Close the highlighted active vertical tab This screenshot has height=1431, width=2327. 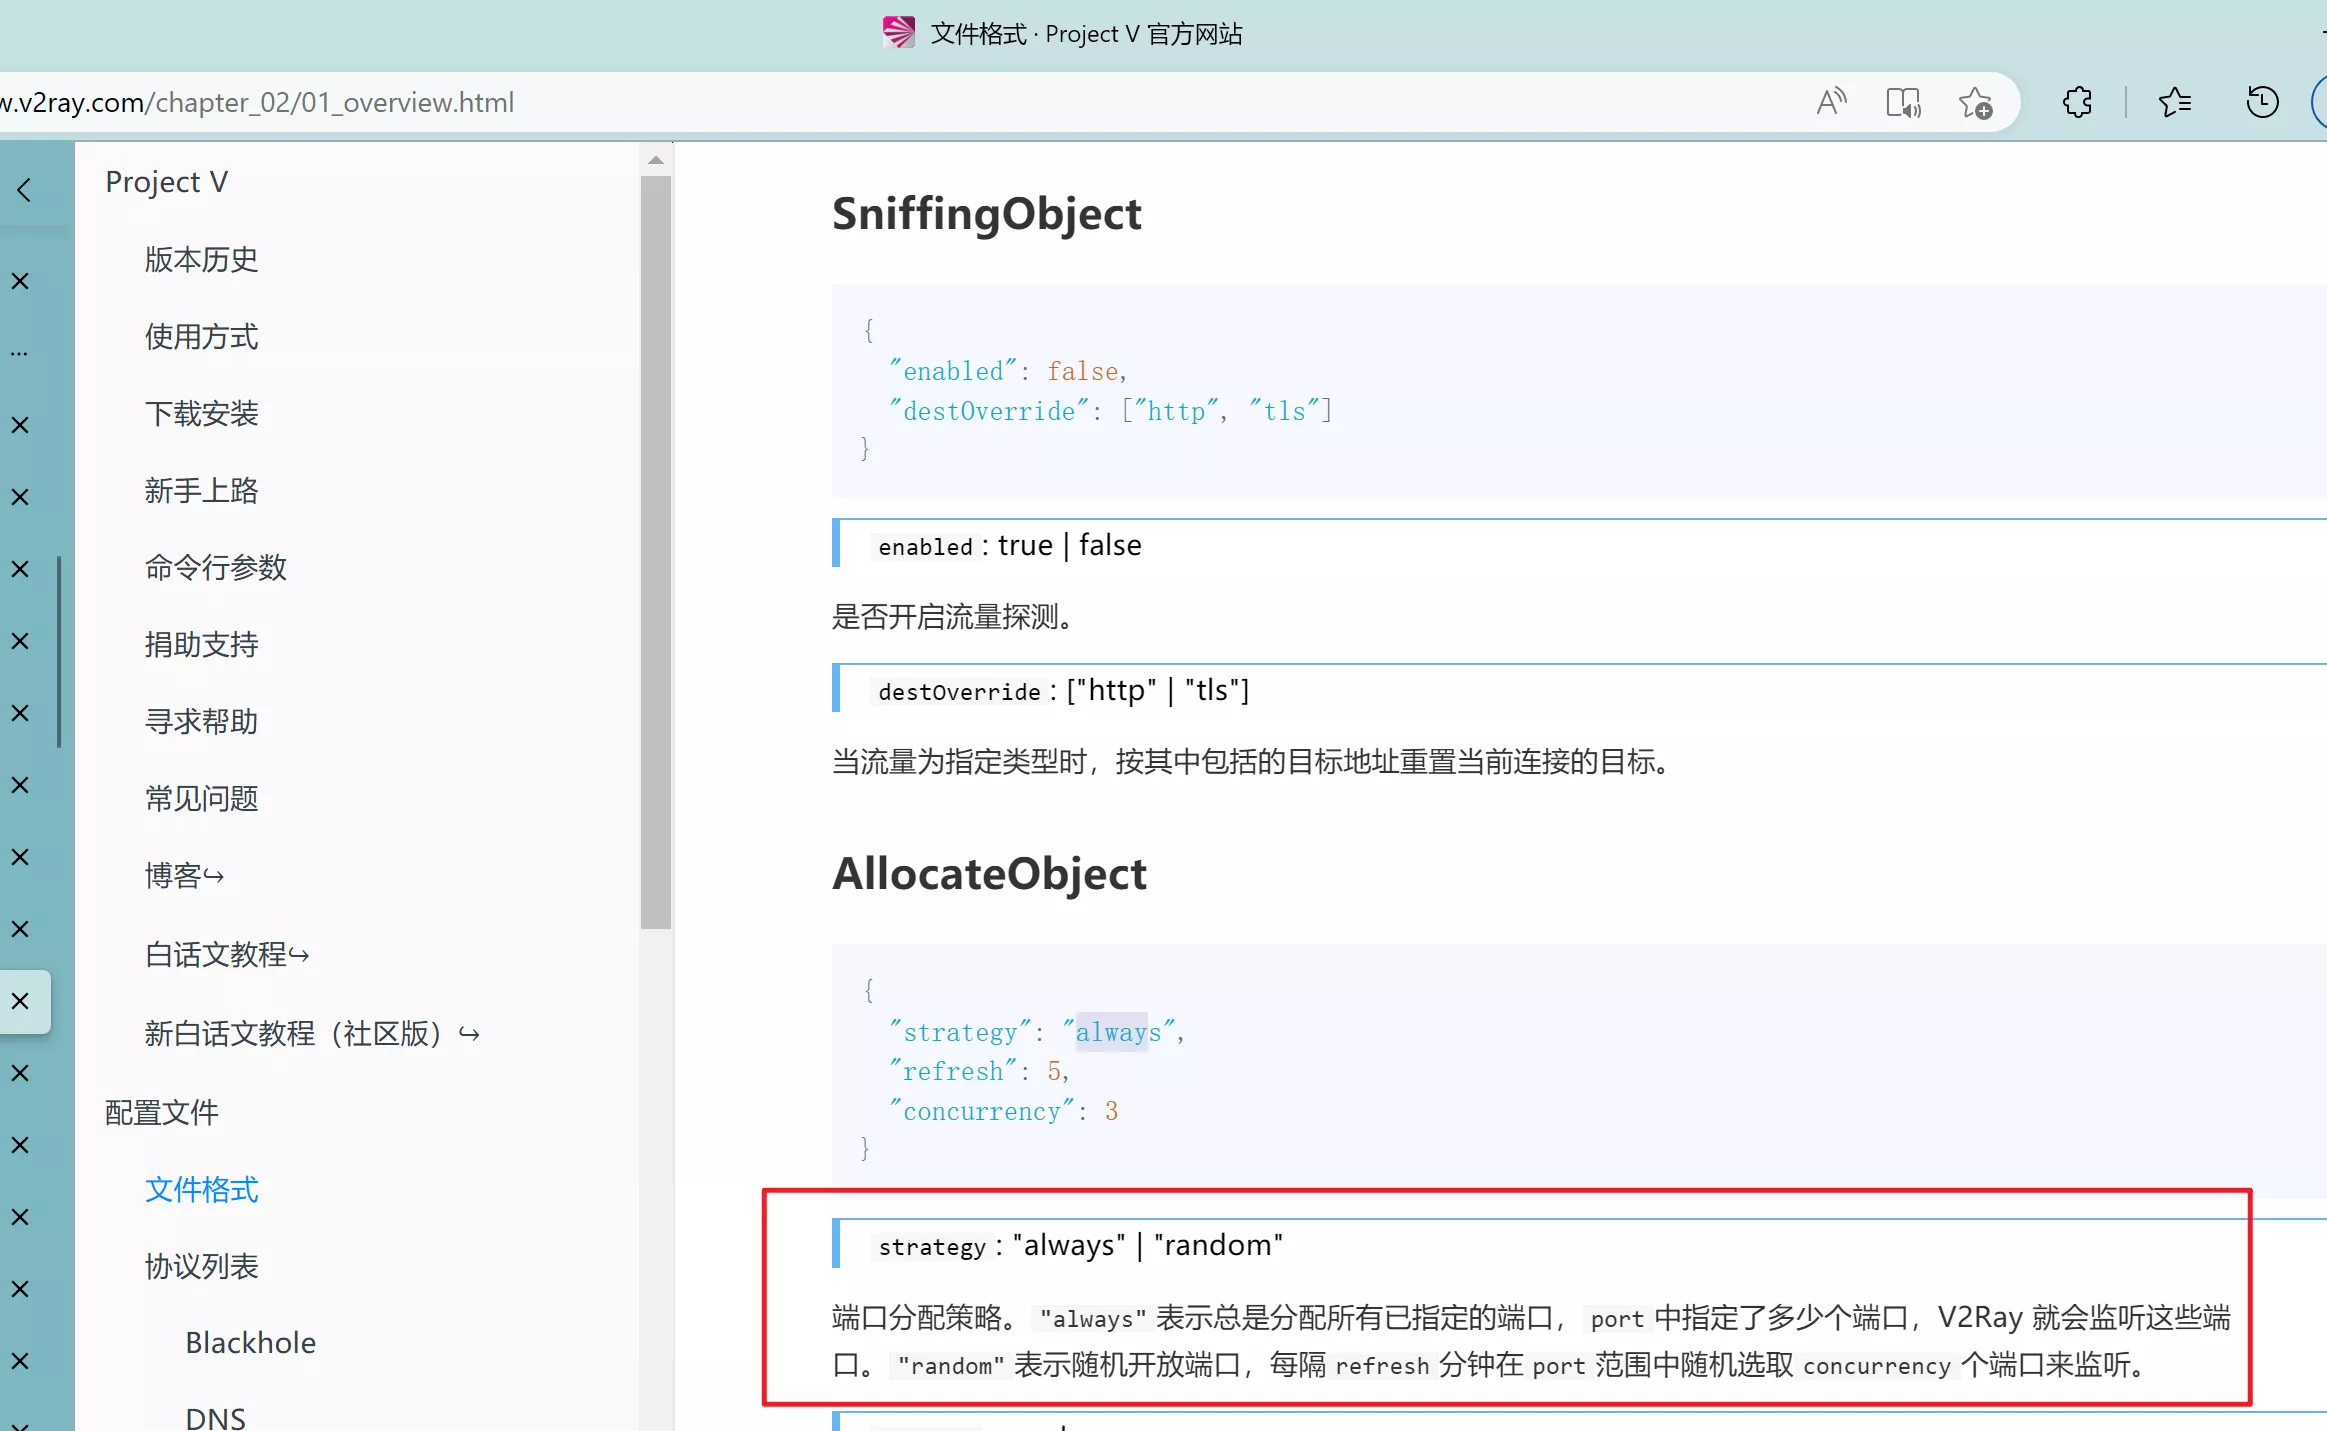pyautogui.click(x=20, y=1001)
